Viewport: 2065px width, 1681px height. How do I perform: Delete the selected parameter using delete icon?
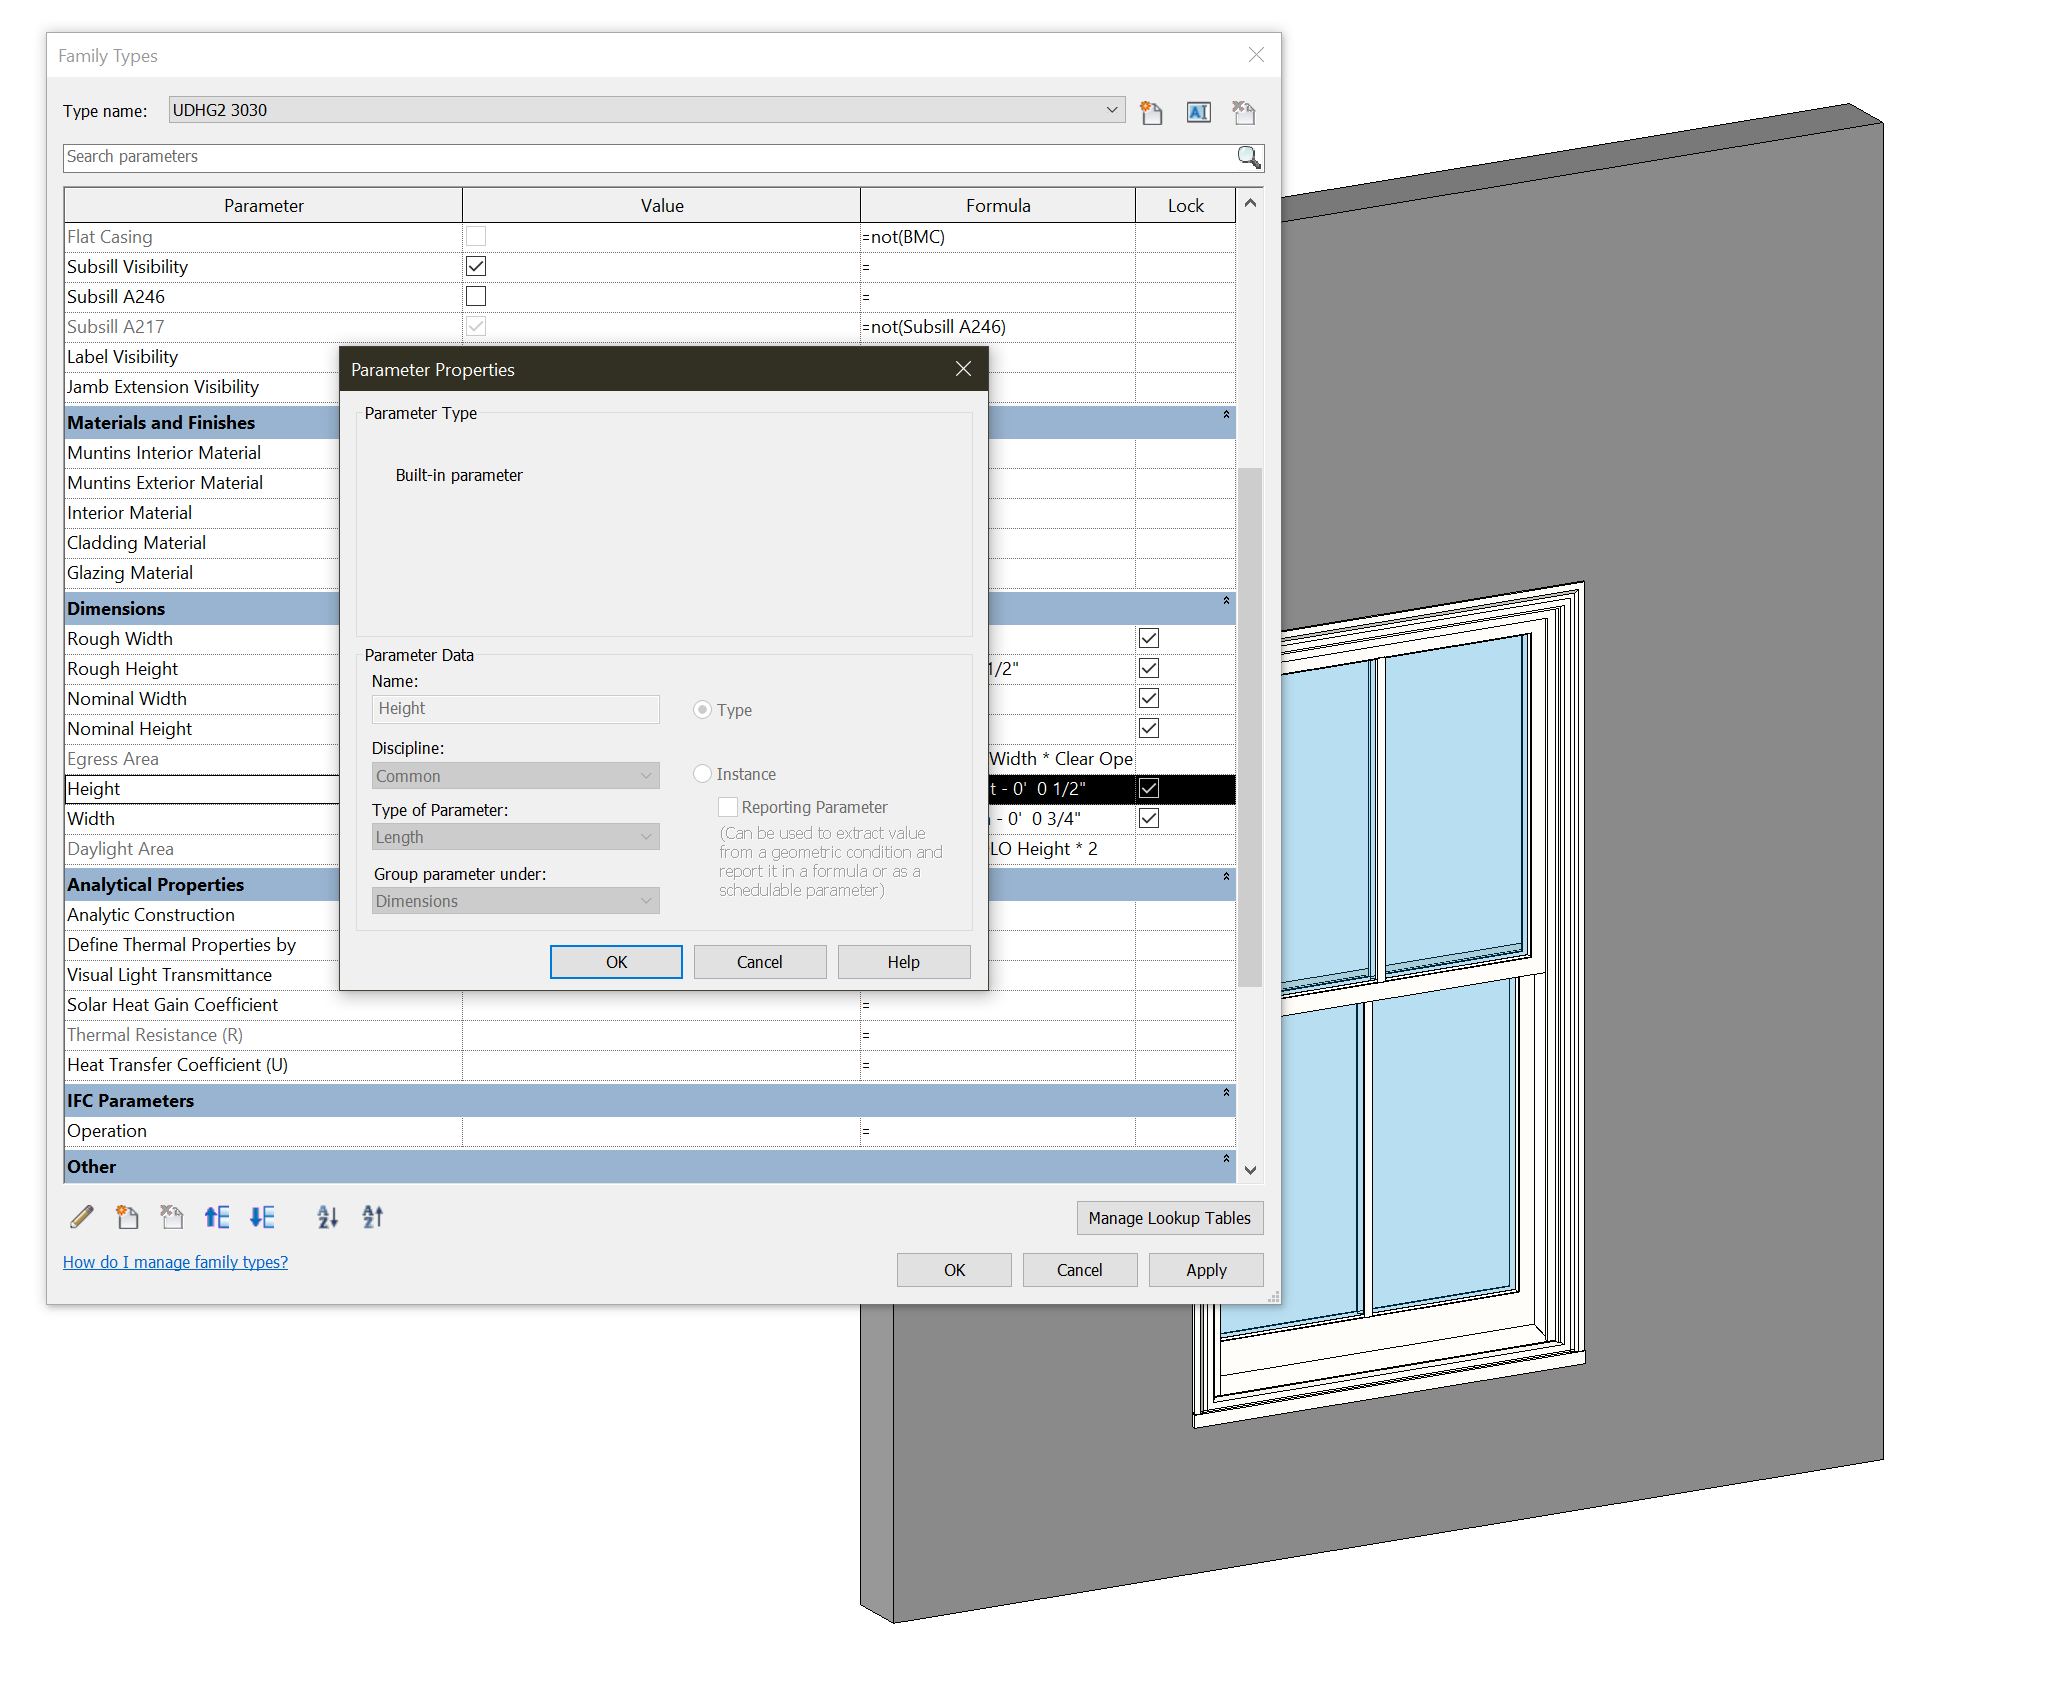coord(171,1217)
